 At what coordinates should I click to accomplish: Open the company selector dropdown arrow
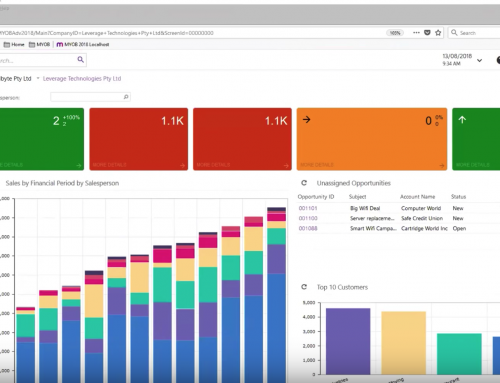pyautogui.click(x=38, y=78)
